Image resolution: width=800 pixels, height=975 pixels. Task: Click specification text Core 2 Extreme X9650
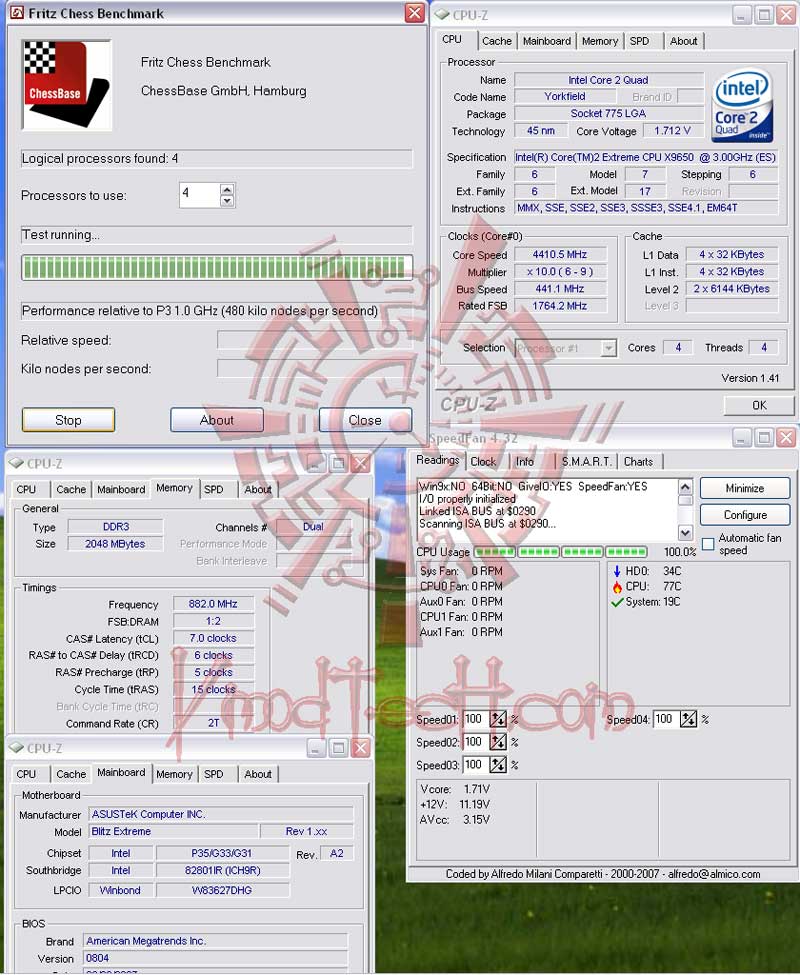645,157
